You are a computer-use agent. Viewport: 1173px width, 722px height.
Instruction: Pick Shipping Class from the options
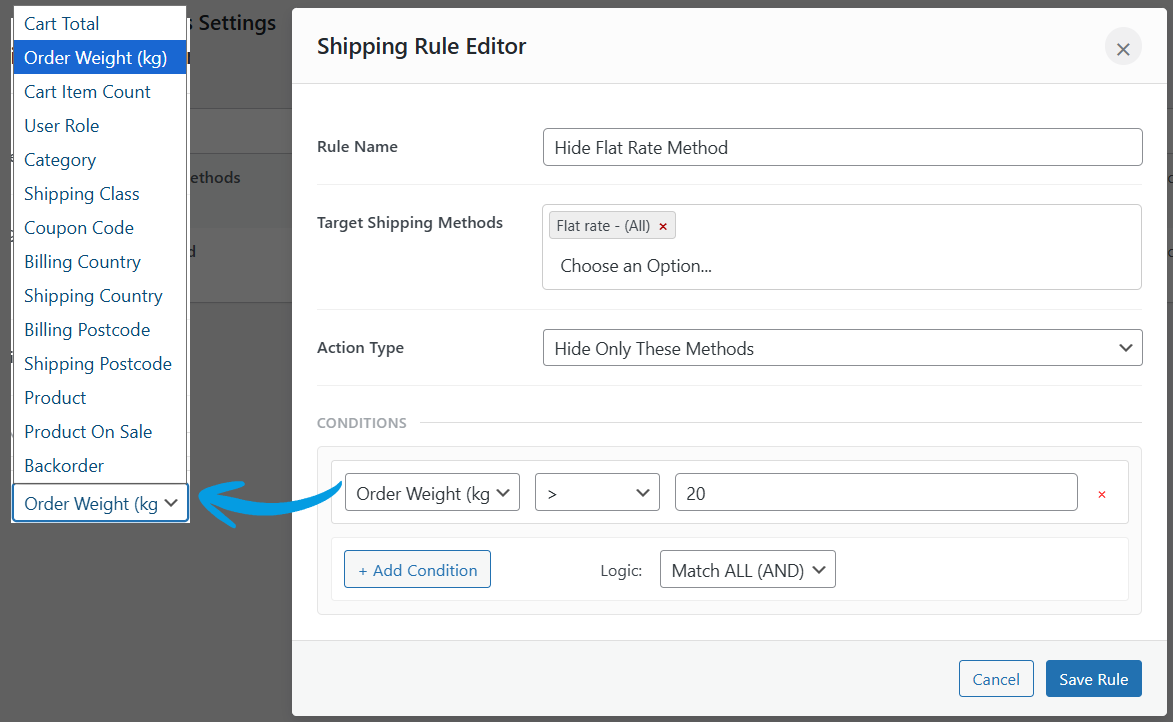82,194
